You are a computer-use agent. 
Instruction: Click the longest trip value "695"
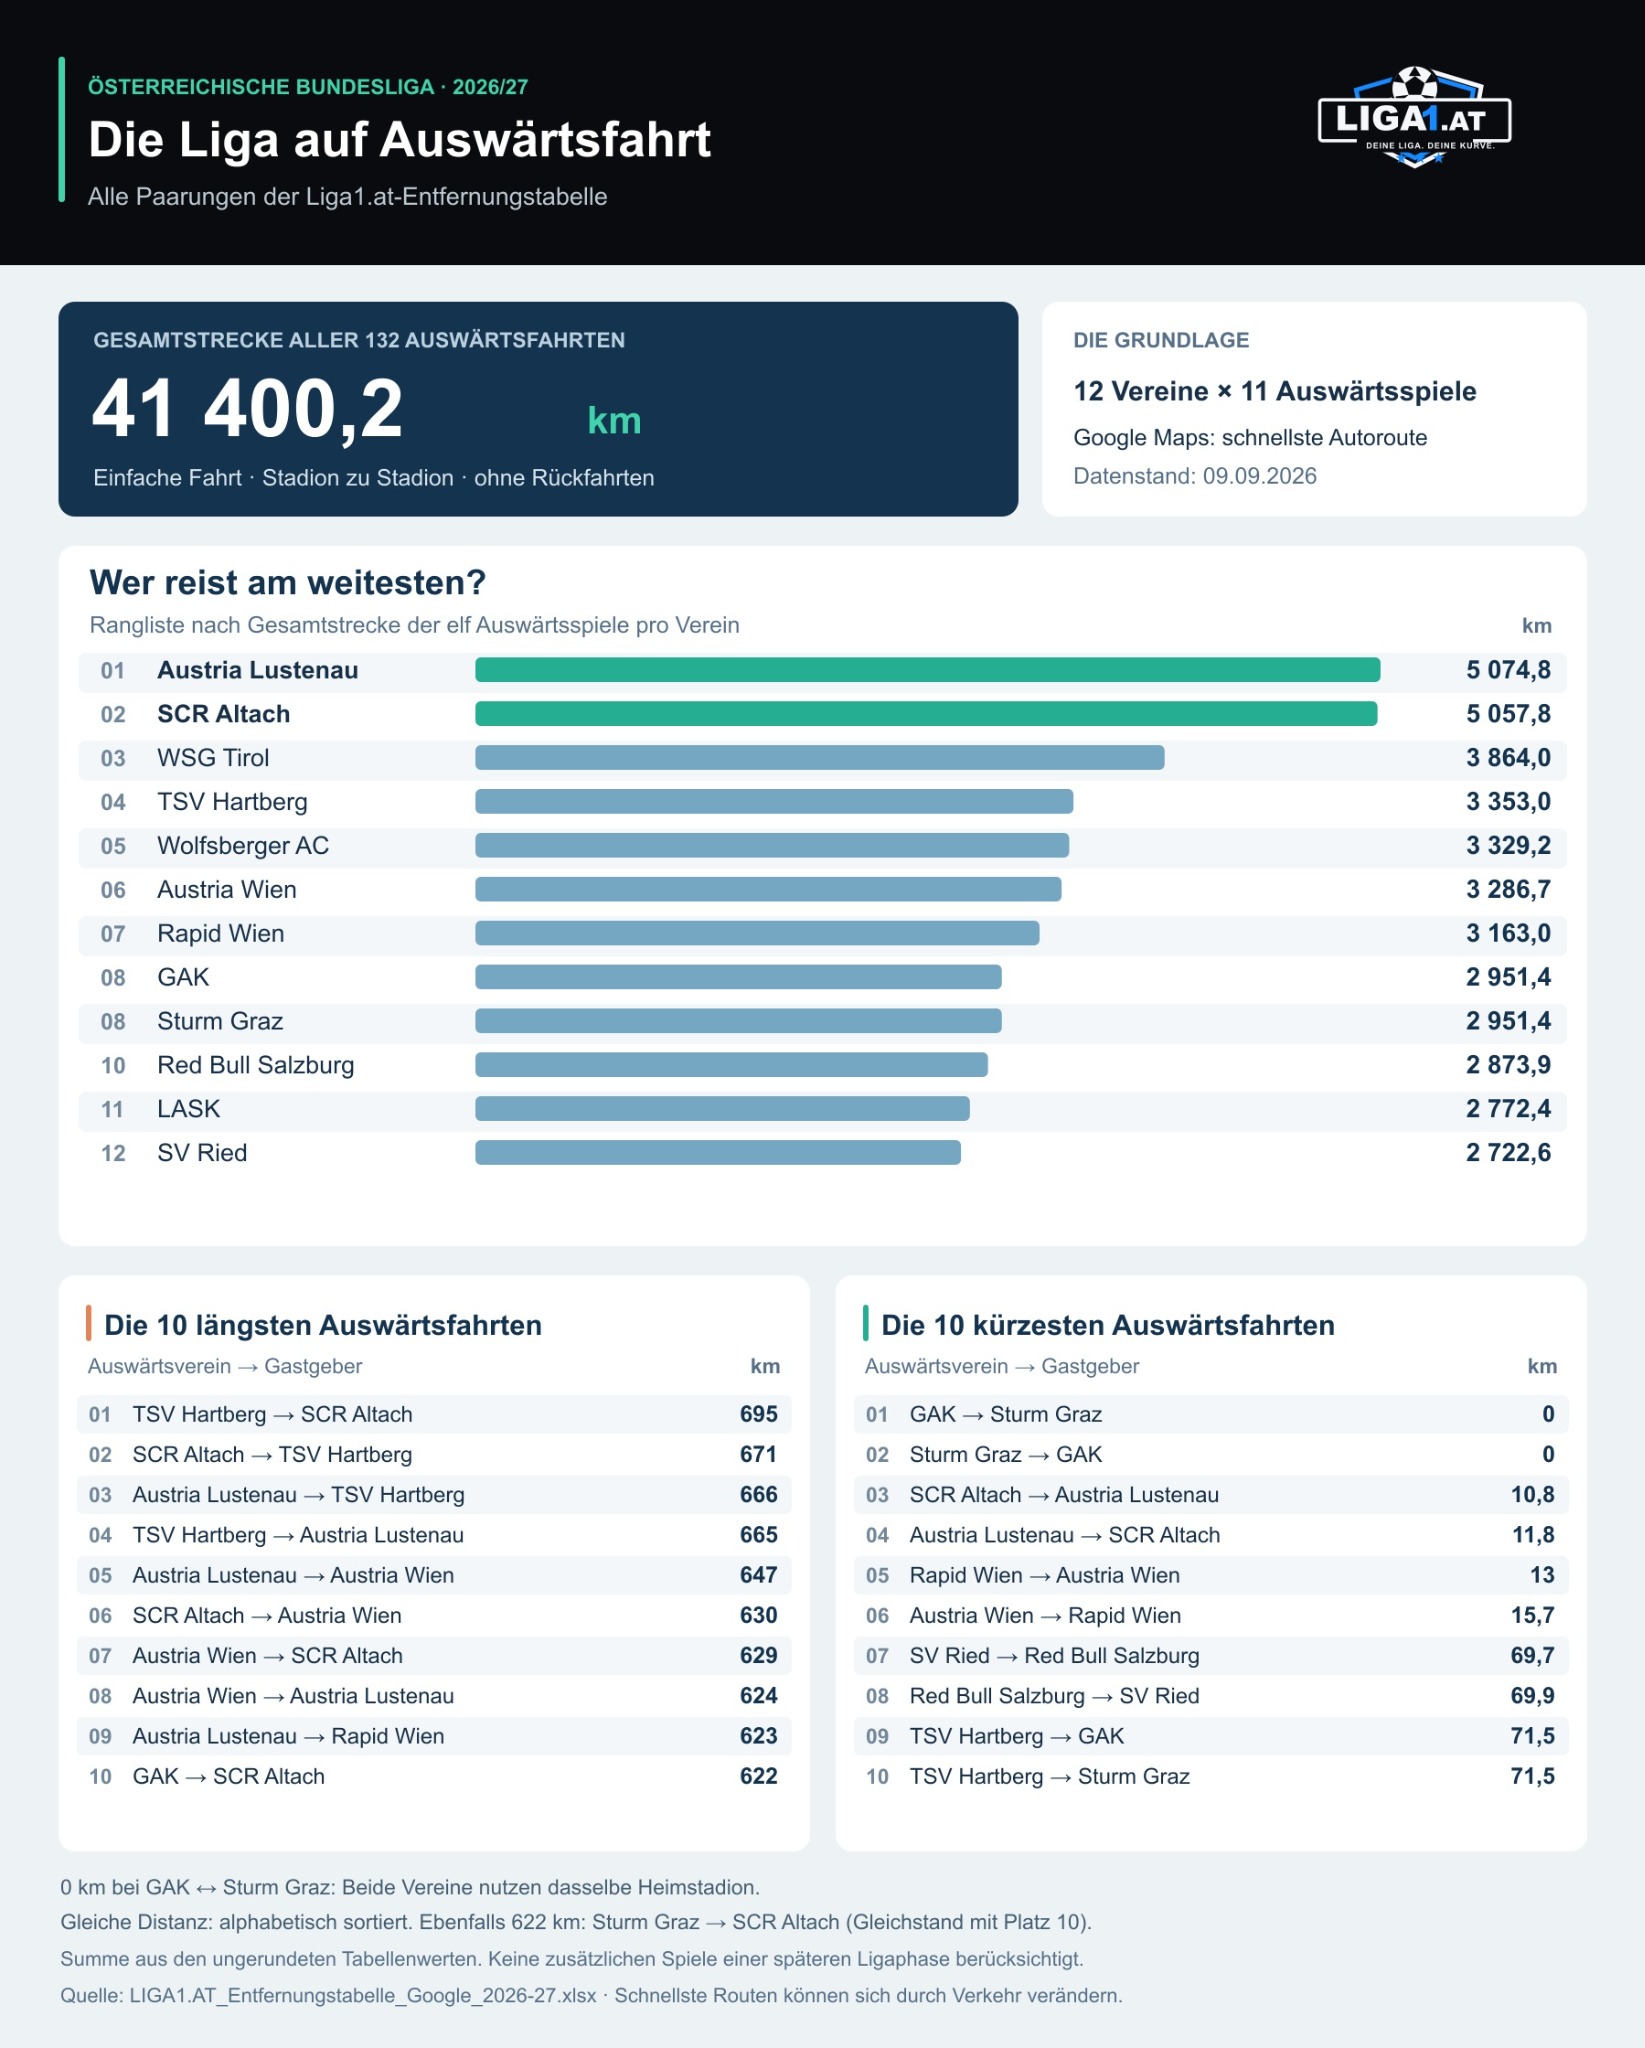coord(759,1414)
